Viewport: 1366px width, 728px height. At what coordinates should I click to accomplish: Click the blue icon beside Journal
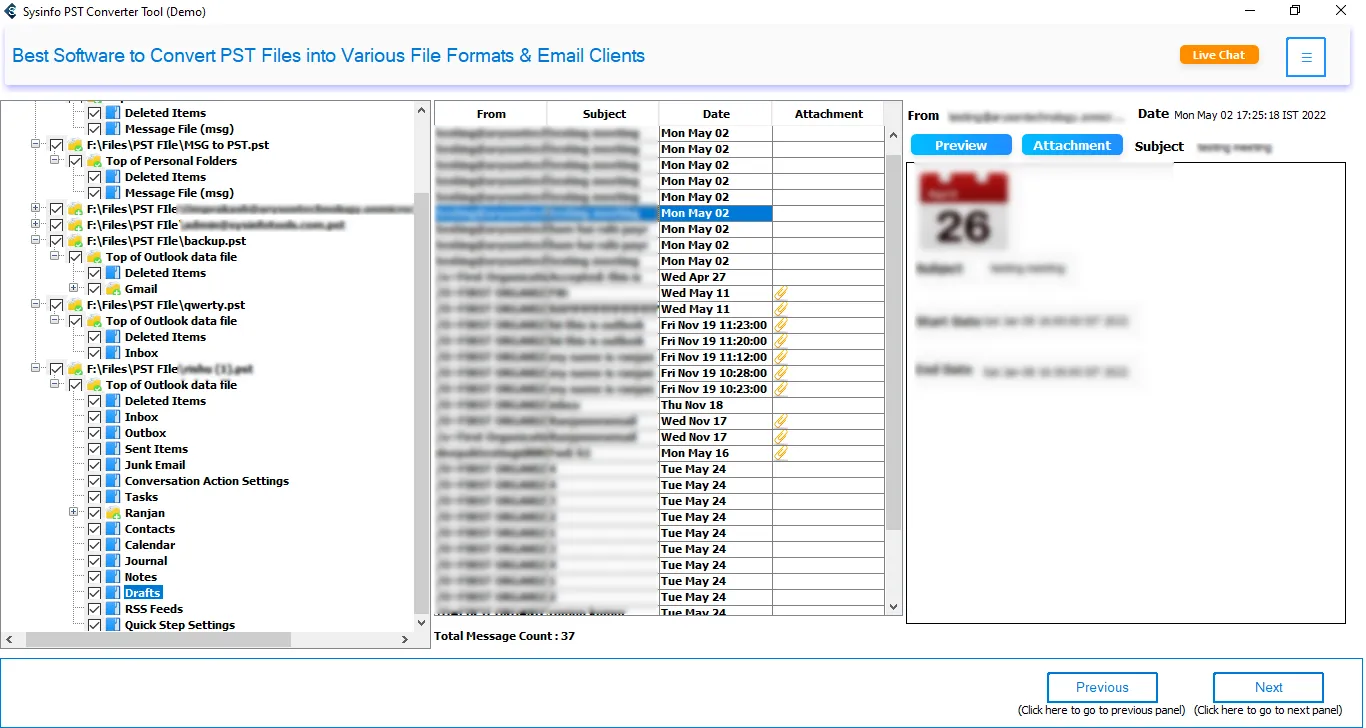coord(113,561)
